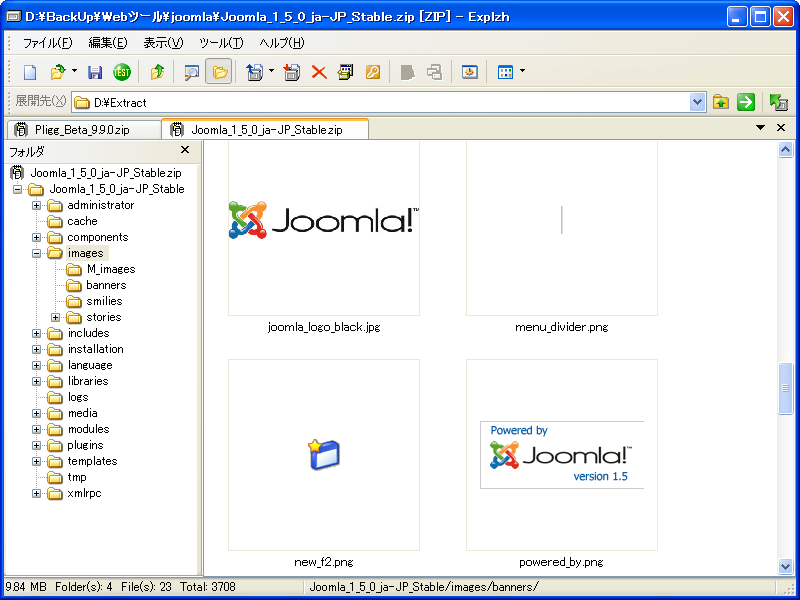Click the green arrow extract-here icon
Screen dimensions: 800x600
(x=746, y=103)
